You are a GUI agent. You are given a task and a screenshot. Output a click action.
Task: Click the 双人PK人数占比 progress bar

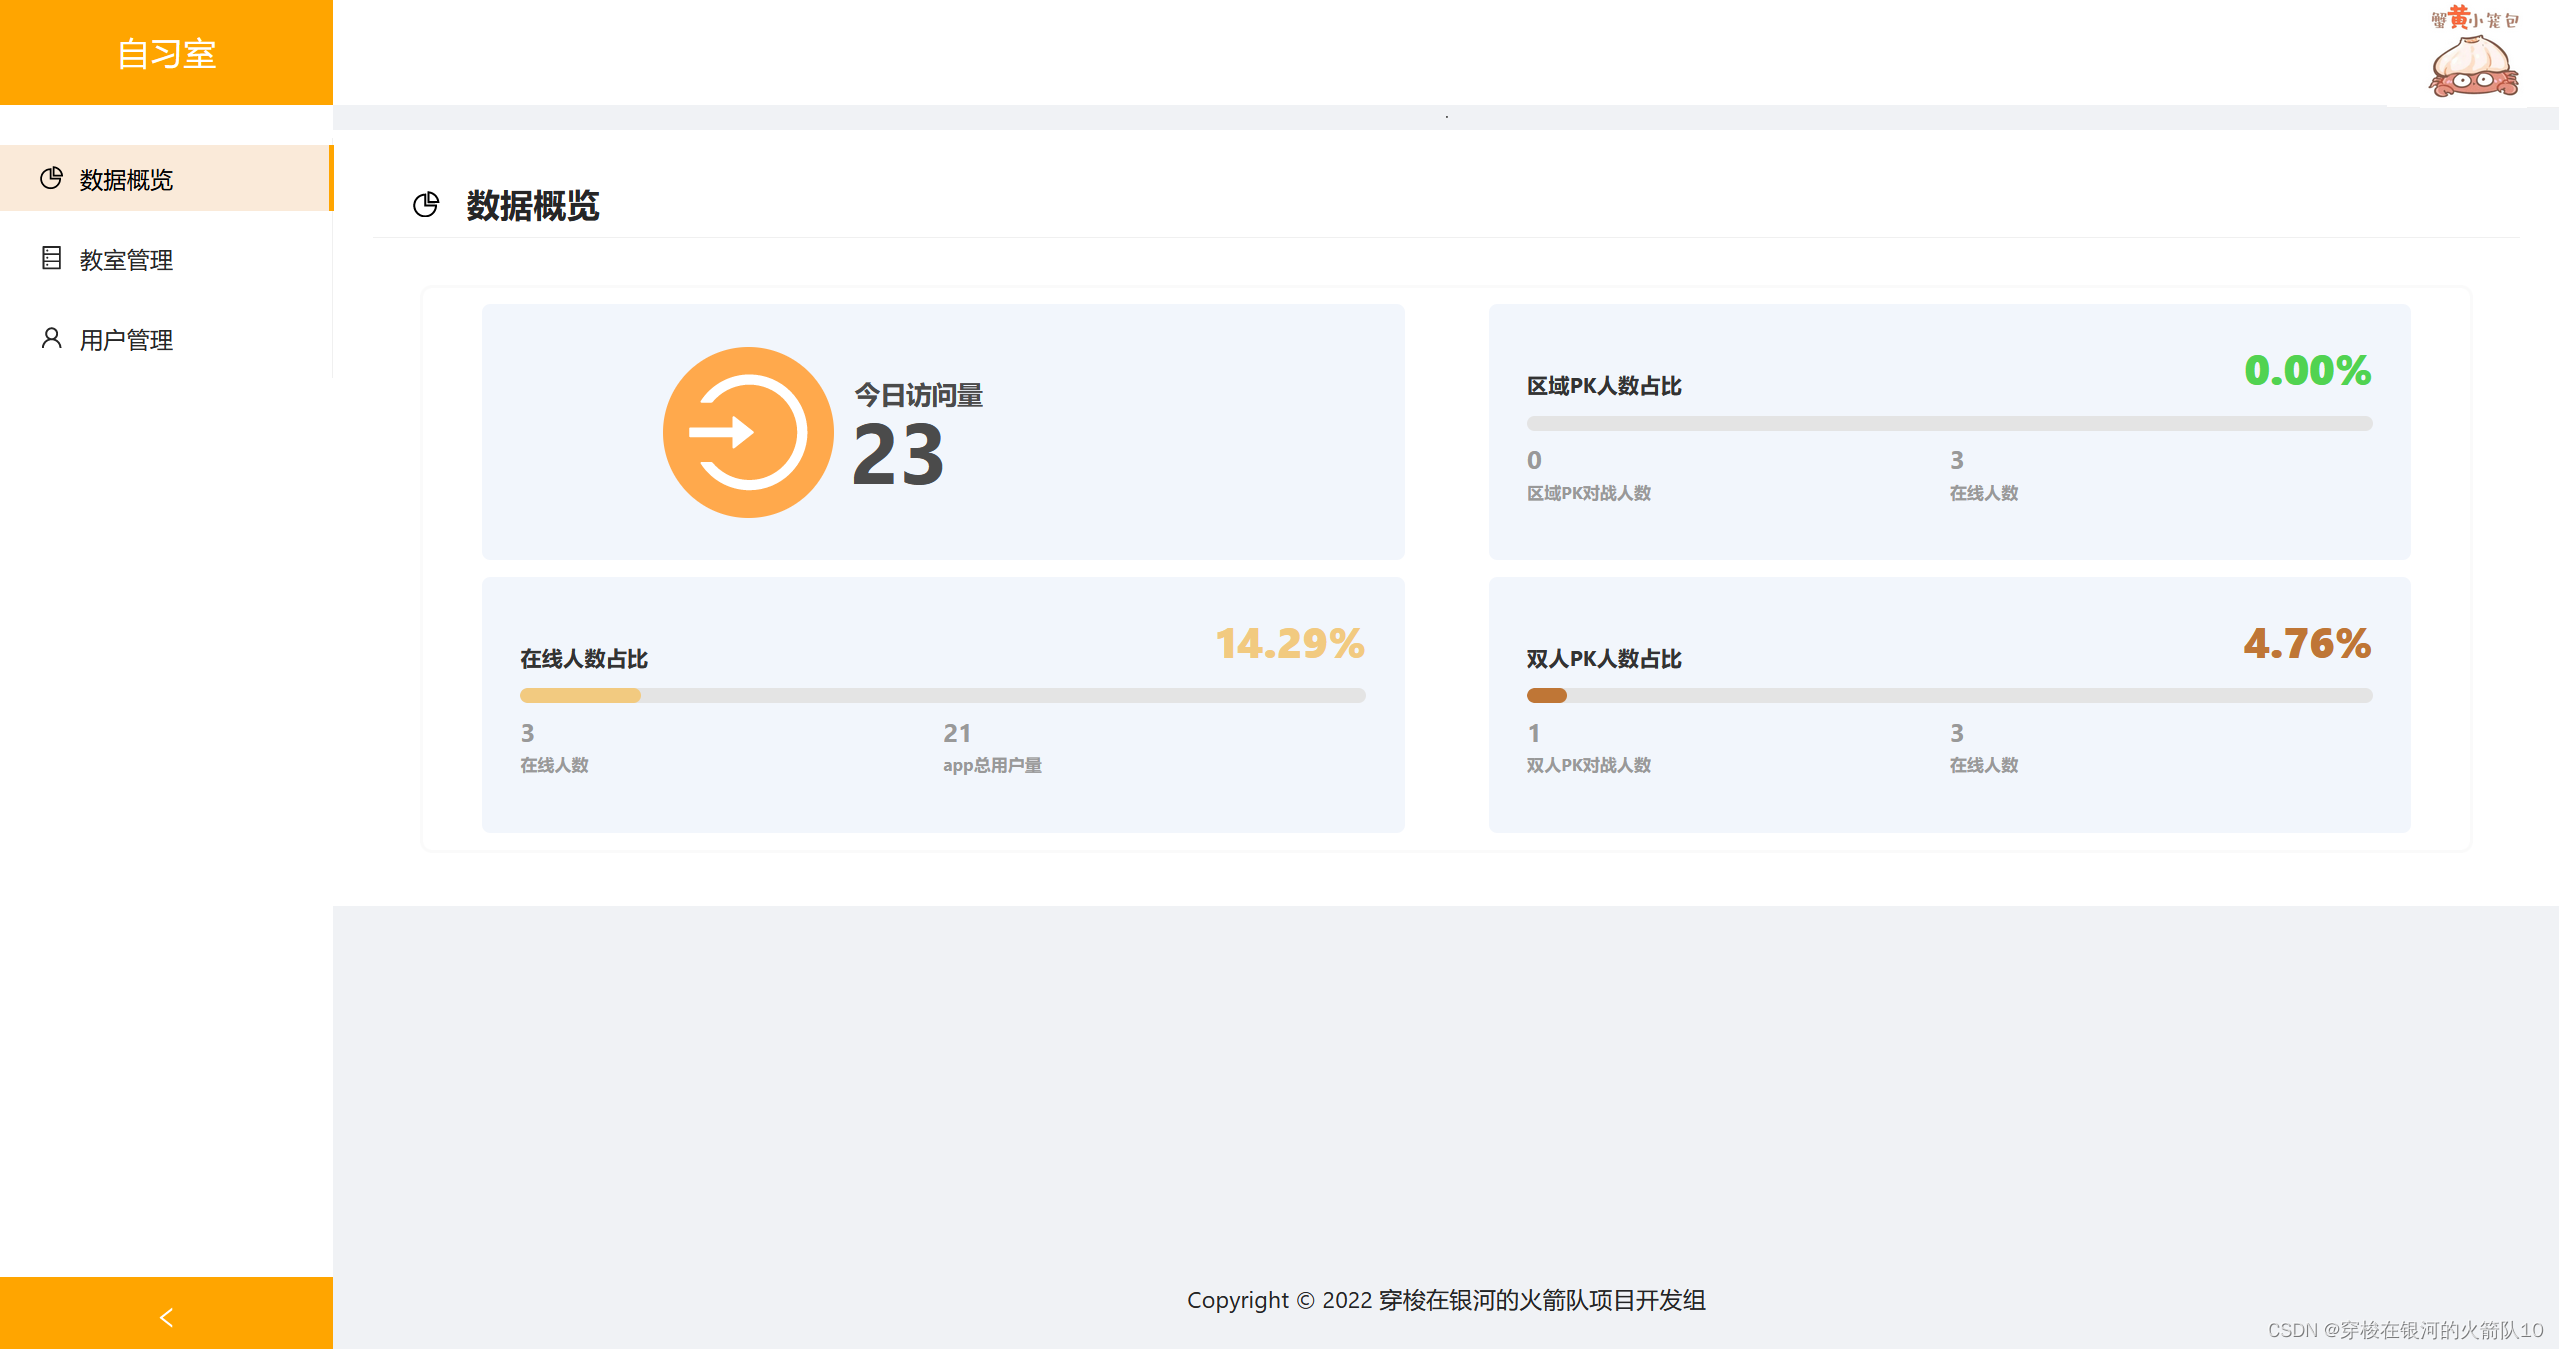pos(1949,695)
